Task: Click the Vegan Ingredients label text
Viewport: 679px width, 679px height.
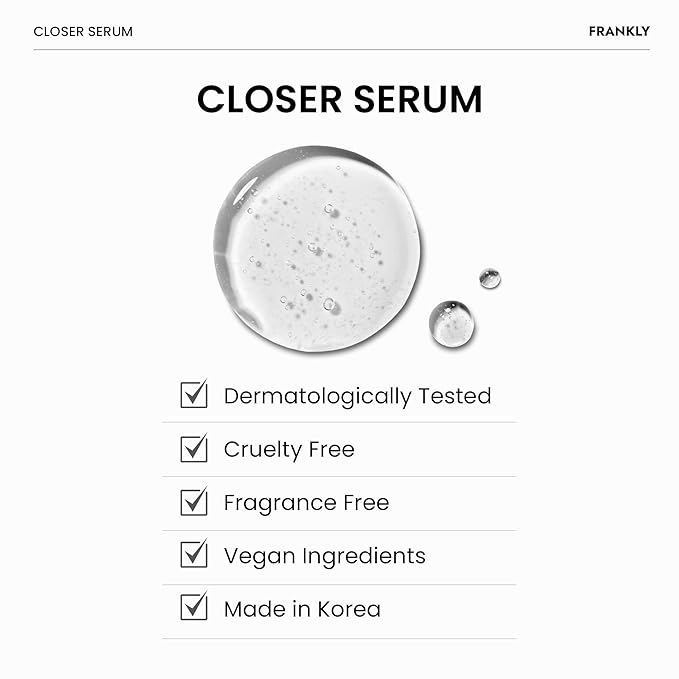Action: (x=324, y=556)
